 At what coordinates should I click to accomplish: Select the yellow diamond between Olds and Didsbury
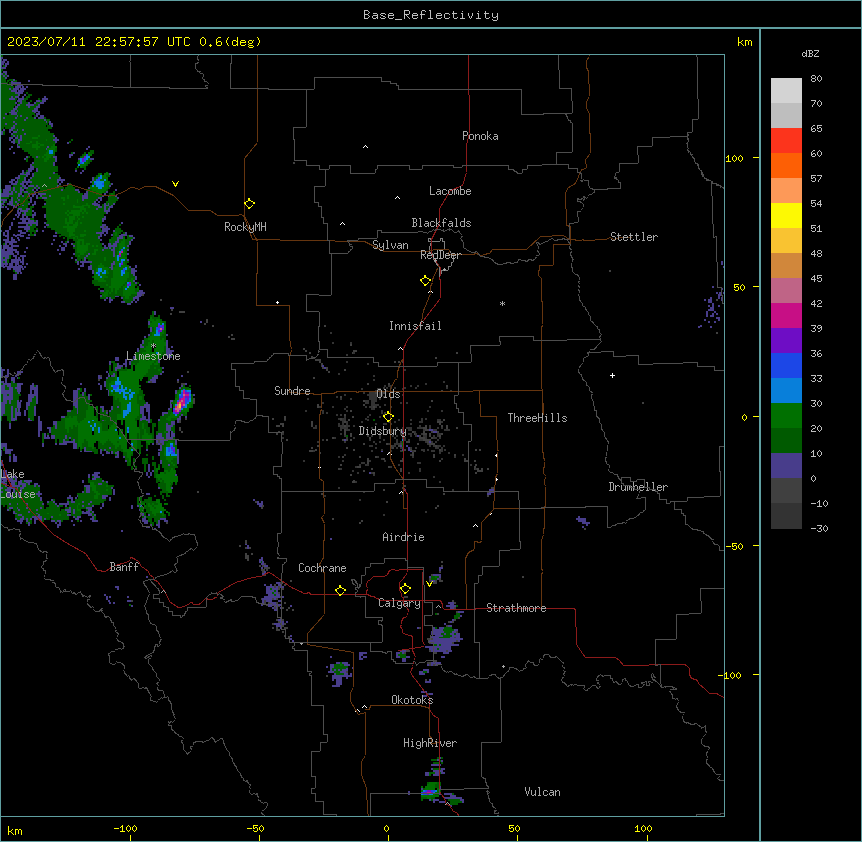tap(388, 417)
